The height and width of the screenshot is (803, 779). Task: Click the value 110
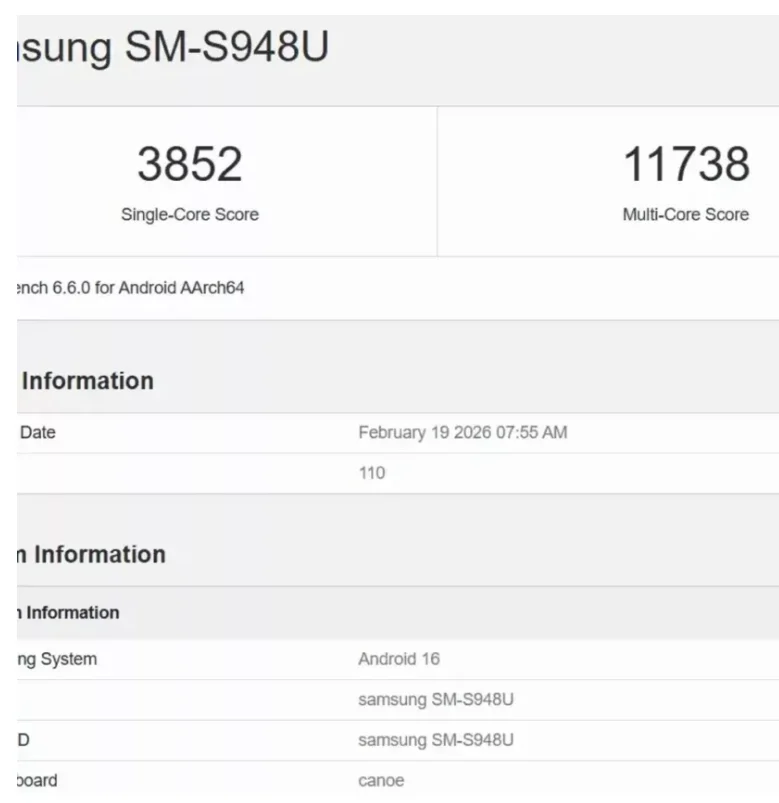(372, 473)
